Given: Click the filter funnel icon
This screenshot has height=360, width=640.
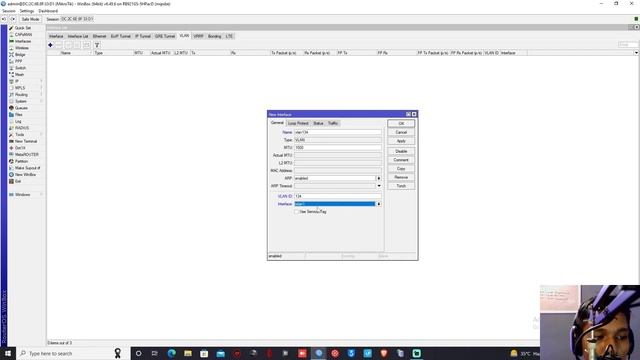Looking at the screenshot, I should coord(97,45).
